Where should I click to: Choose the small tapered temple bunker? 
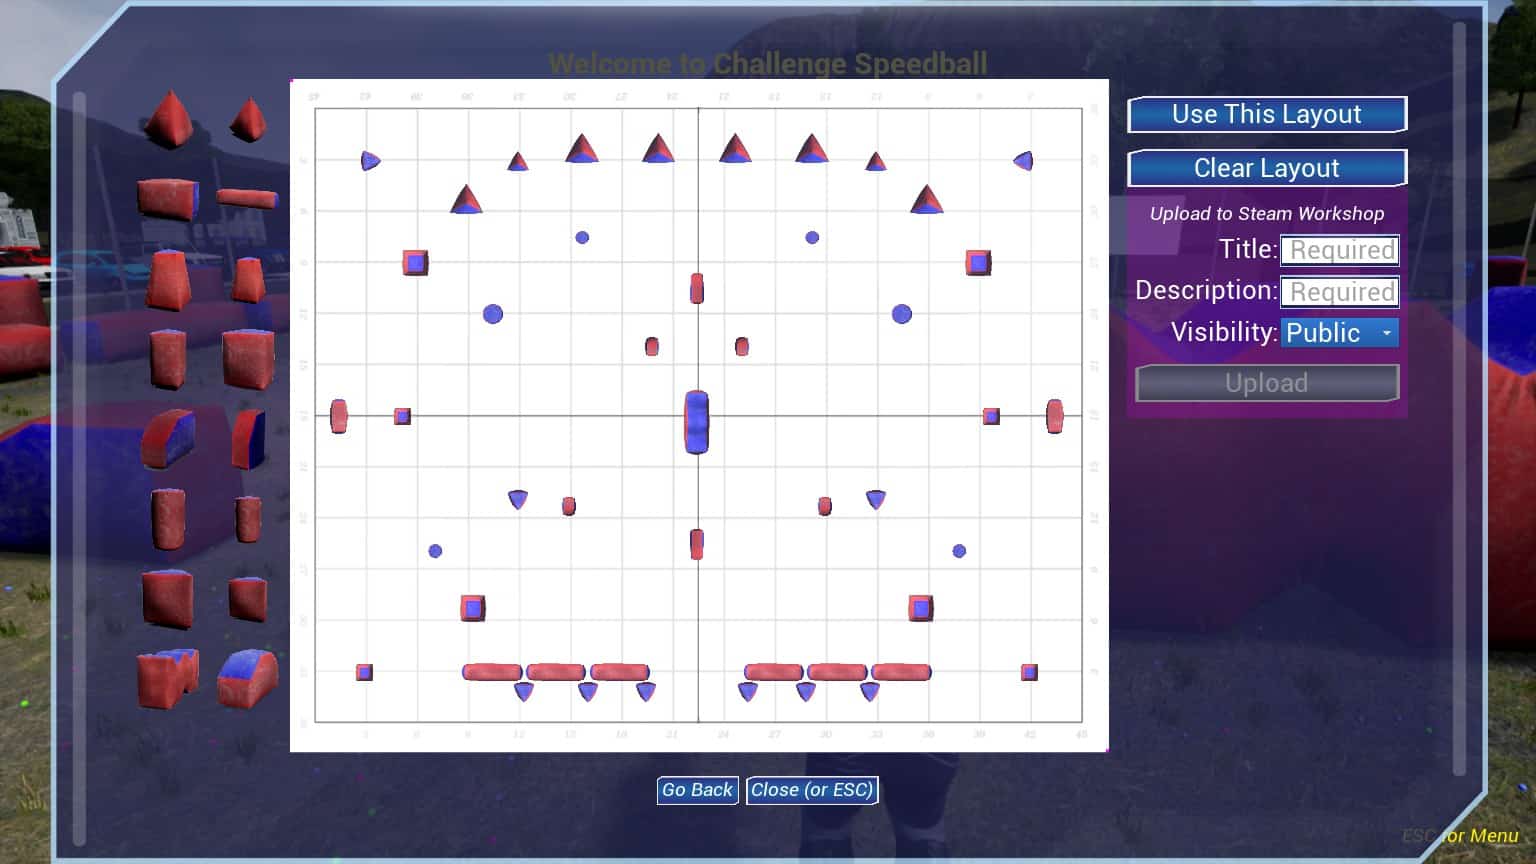(x=248, y=280)
